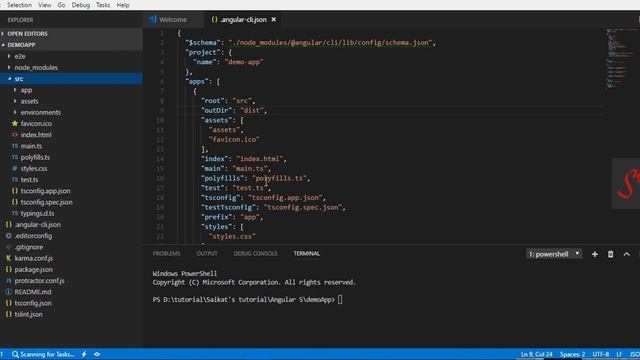Screen dimensions: 640x360
Task: Select the .angular-cli.json editor tab
Action: click(243, 20)
